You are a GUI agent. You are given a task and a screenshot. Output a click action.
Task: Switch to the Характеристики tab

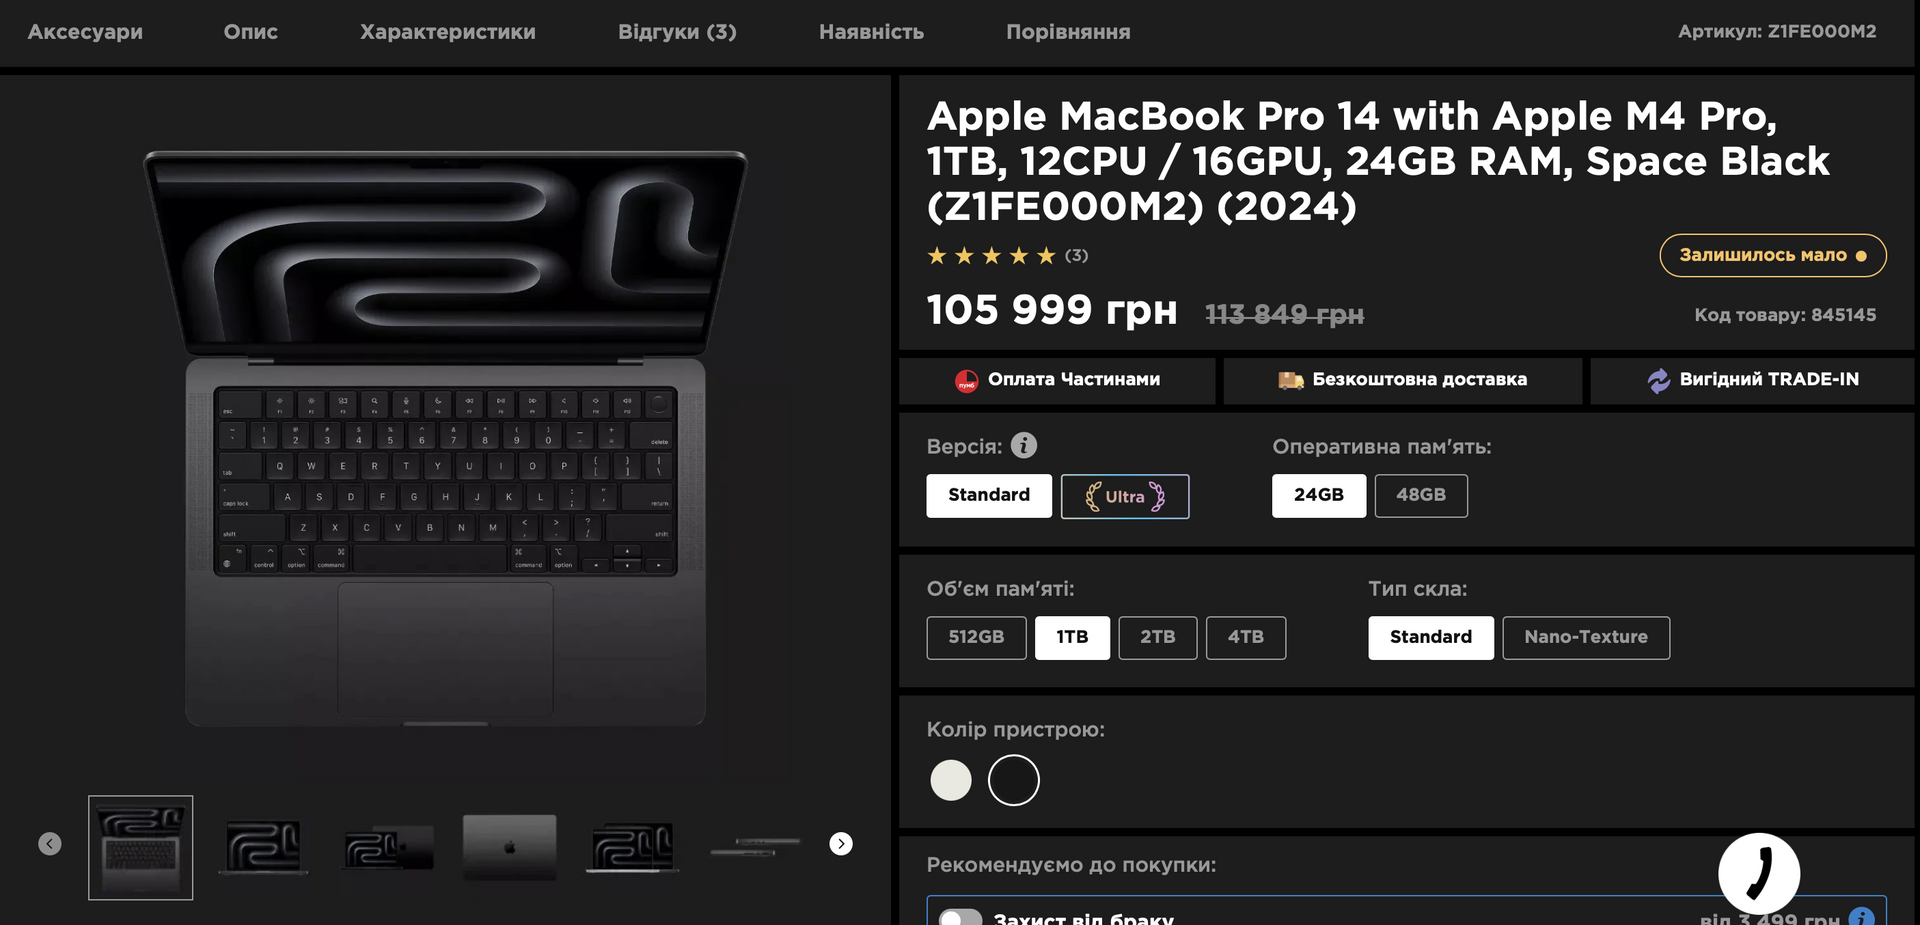pyautogui.click(x=448, y=32)
